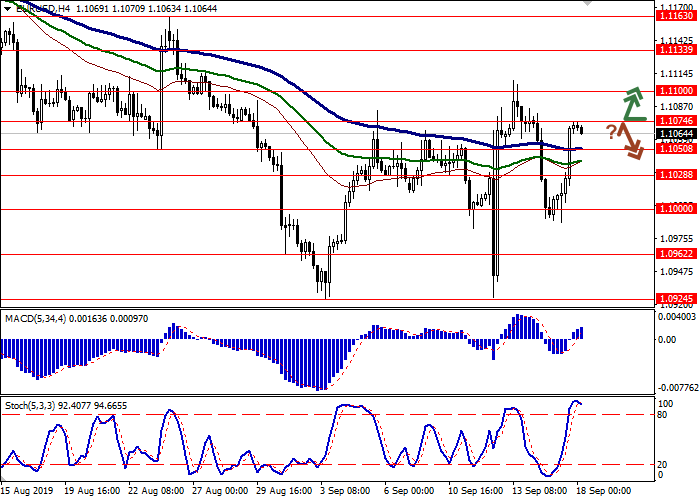Click the Stochastic 80 level label
The height and width of the screenshot is (500, 700).
661,413
